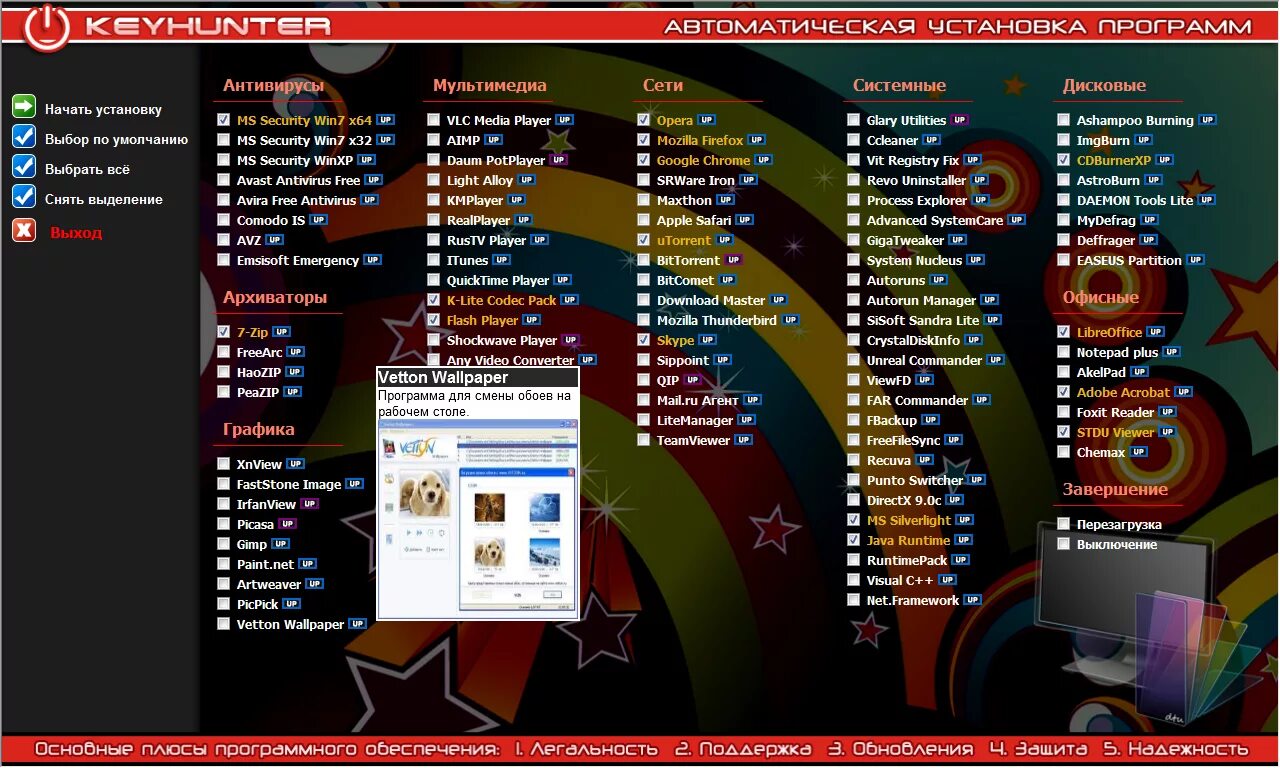This screenshot has width=1280, height=768.
Task: Click Выбрать всё to select all
Action: [87, 170]
